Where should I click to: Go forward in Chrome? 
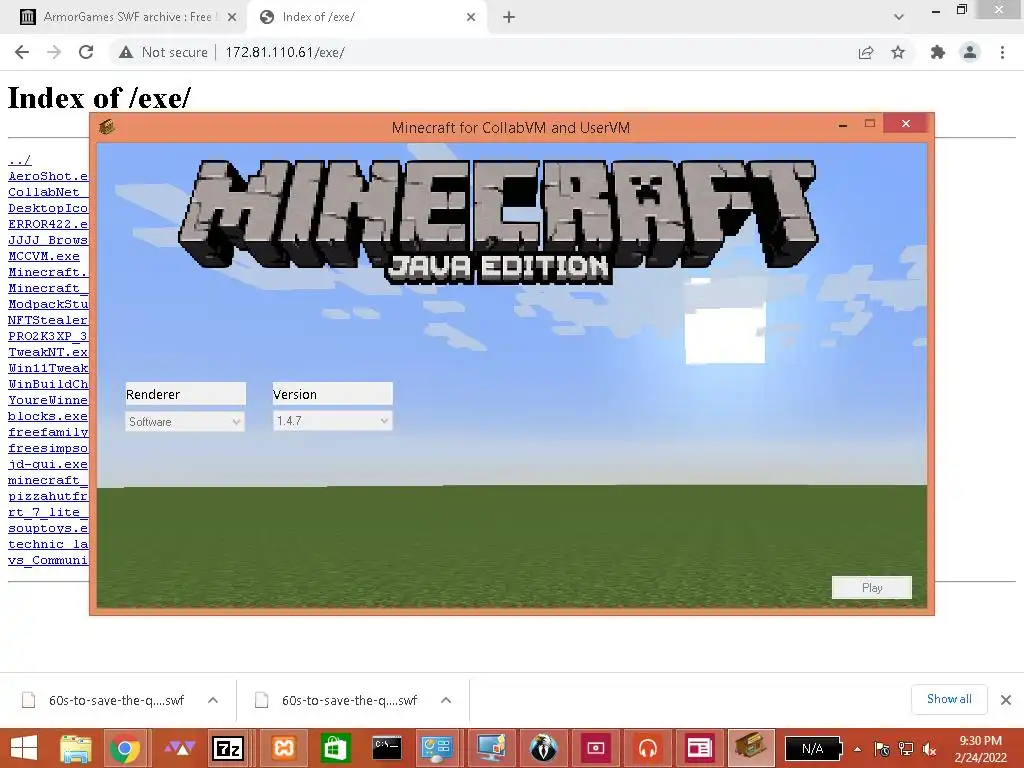(x=54, y=52)
